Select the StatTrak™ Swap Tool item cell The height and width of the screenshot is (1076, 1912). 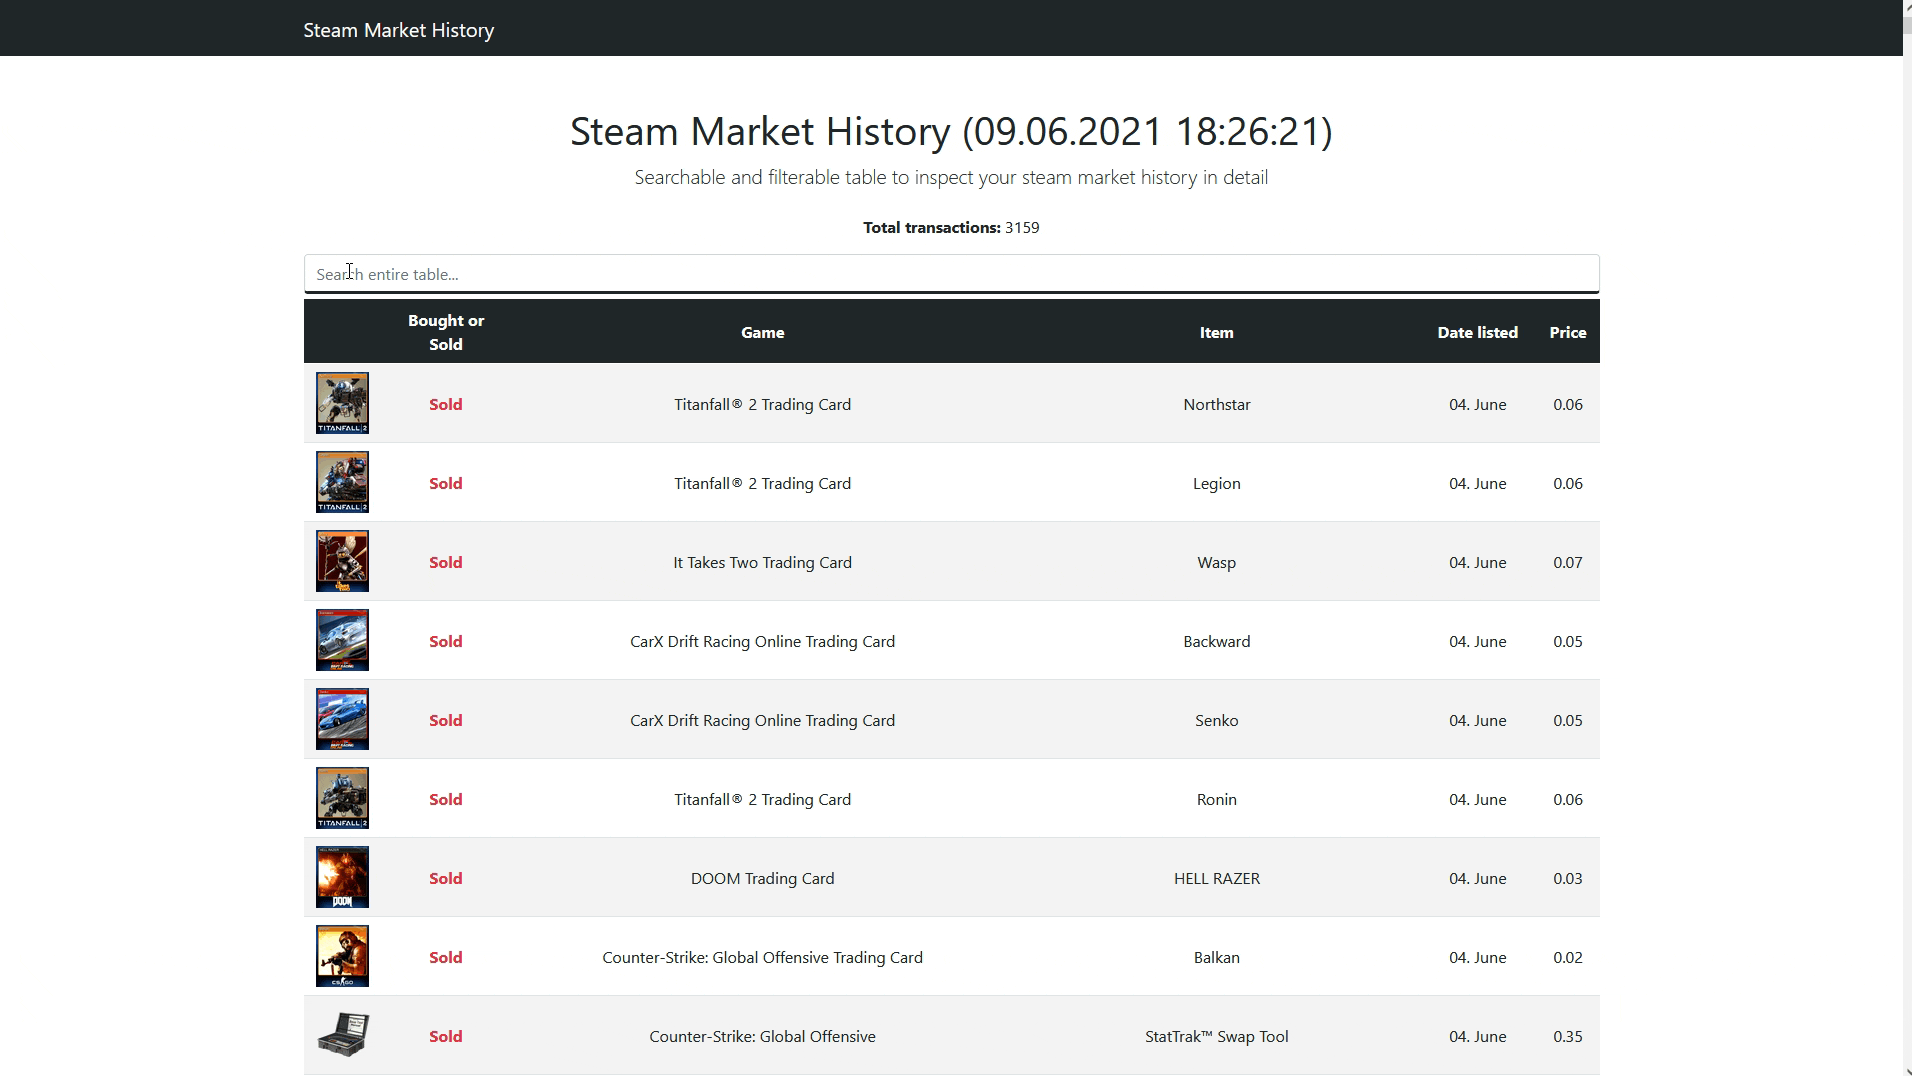1216,1036
